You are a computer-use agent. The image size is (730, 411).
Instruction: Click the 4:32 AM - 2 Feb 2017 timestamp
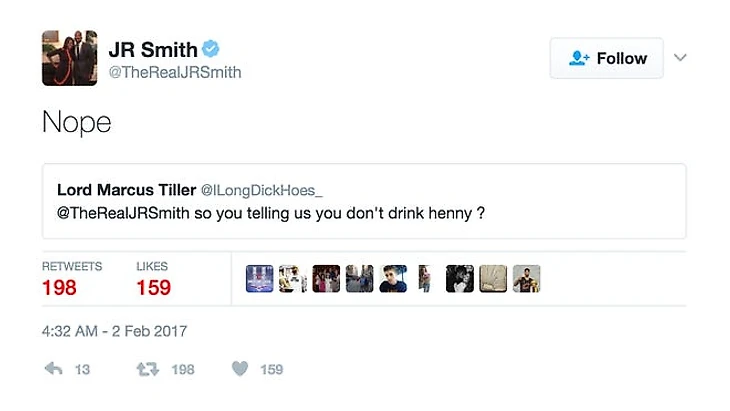tap(115, 331)
